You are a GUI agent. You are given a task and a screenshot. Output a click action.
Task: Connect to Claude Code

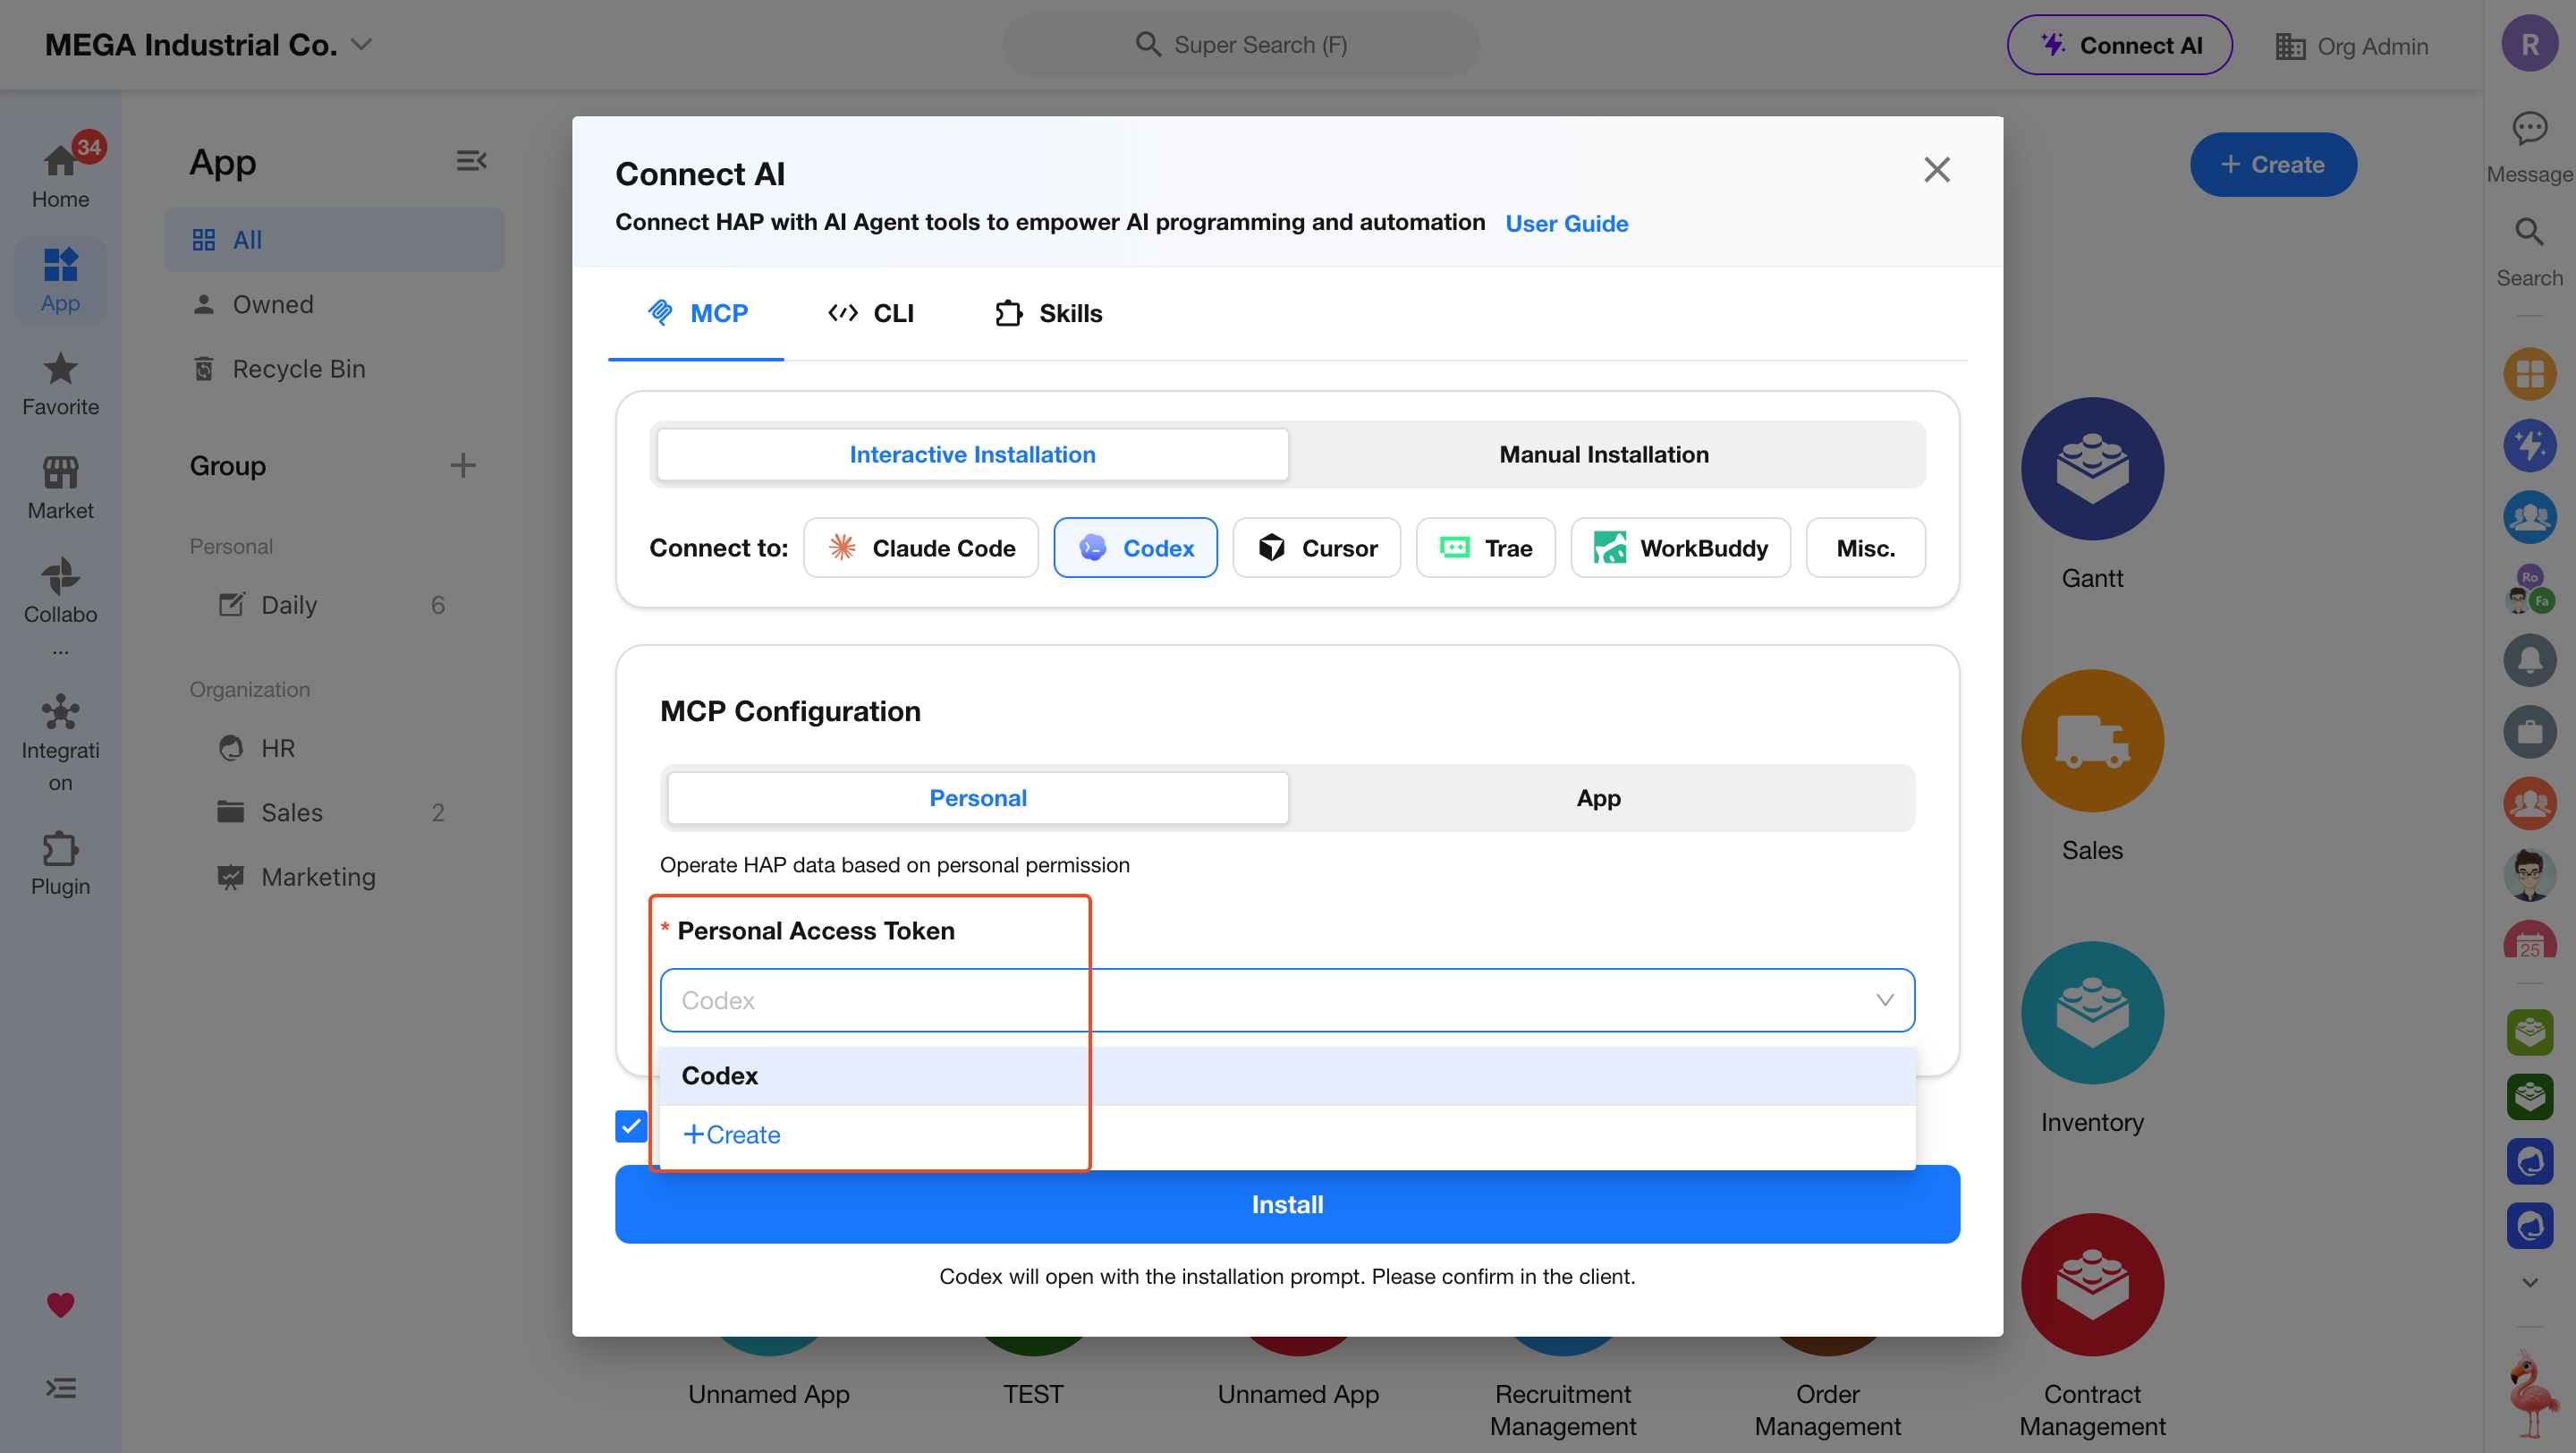pyautogui.click(x=920, y=548)
